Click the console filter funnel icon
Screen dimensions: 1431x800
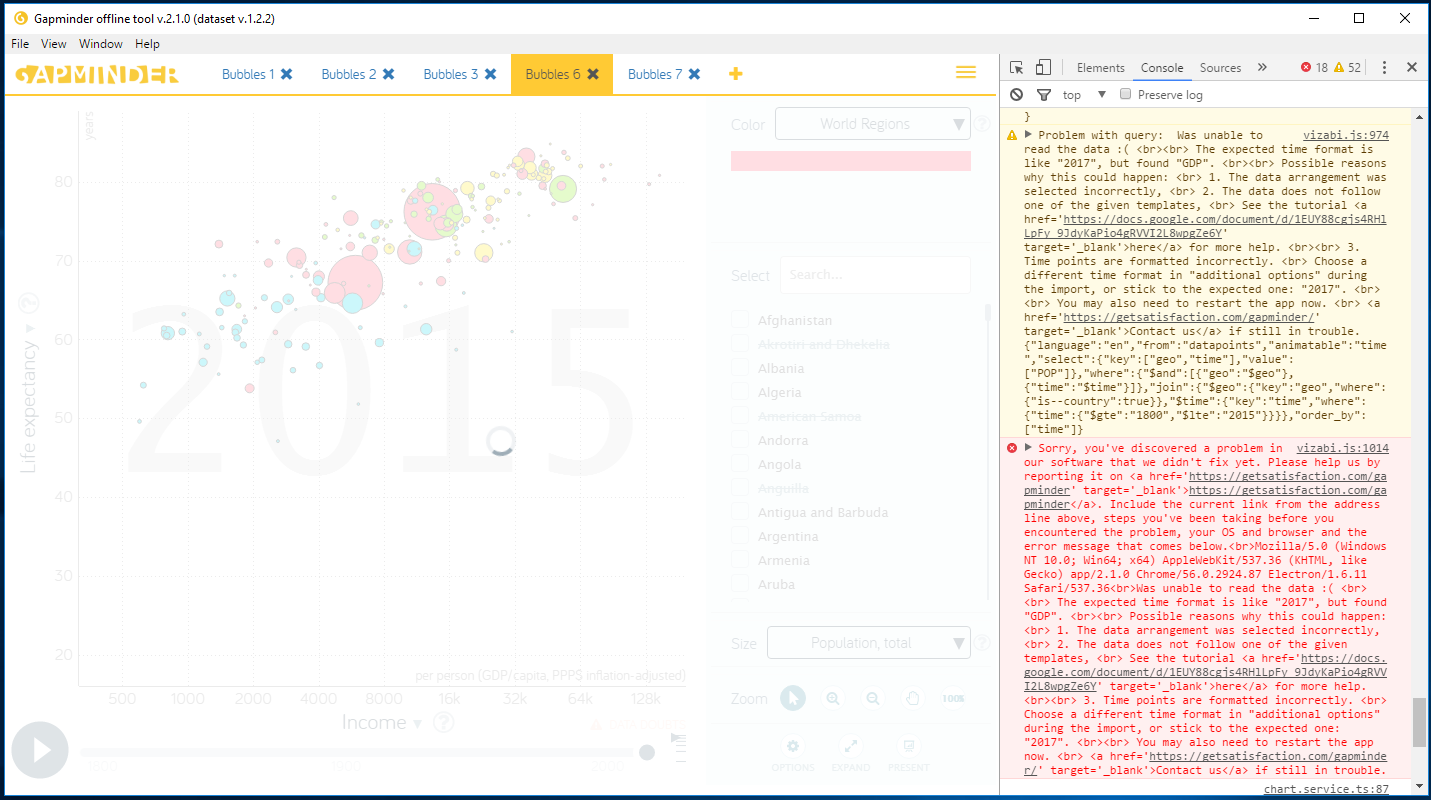[1044, 95]
